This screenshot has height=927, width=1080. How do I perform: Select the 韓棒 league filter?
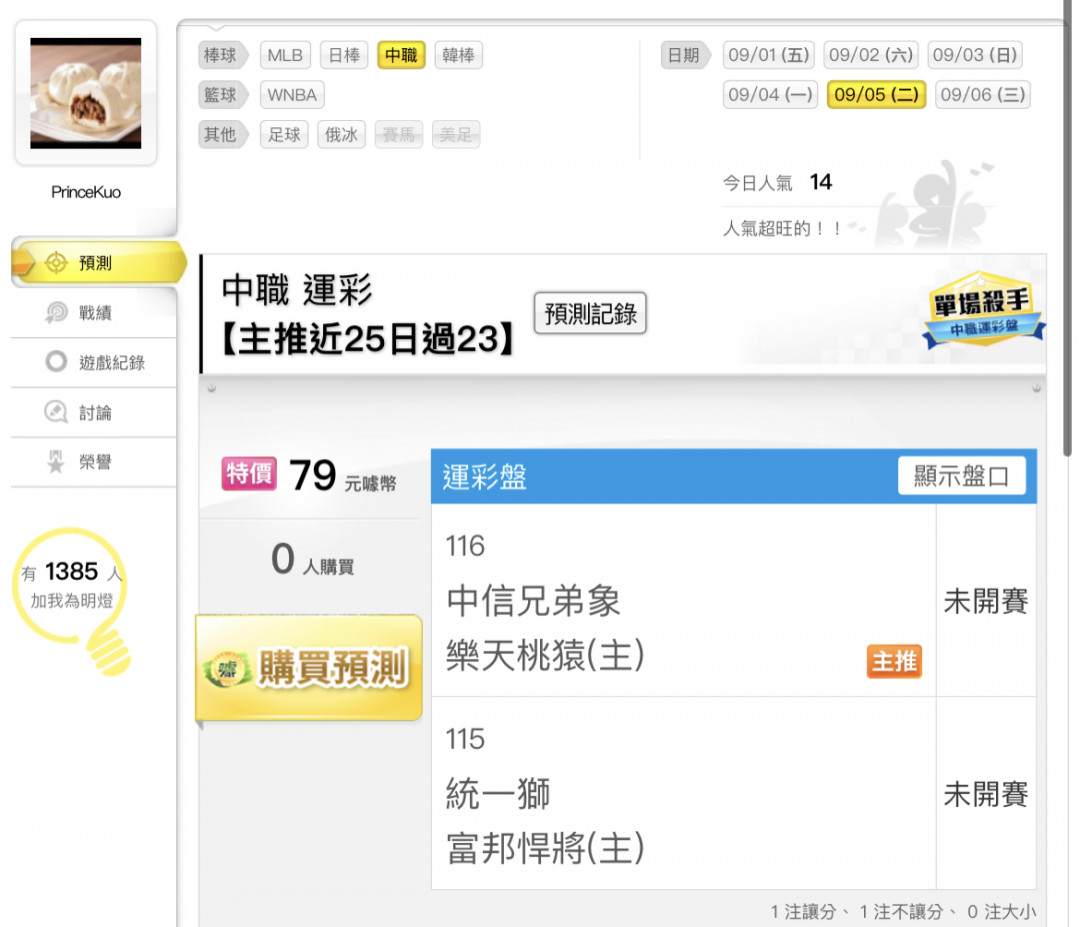458,55
